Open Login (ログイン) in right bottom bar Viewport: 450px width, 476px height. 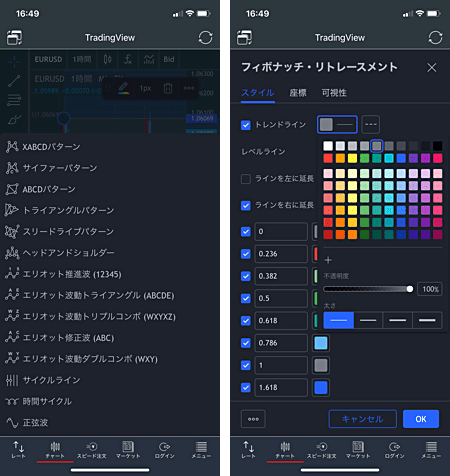pyautogui.click(x=395, y=450)
